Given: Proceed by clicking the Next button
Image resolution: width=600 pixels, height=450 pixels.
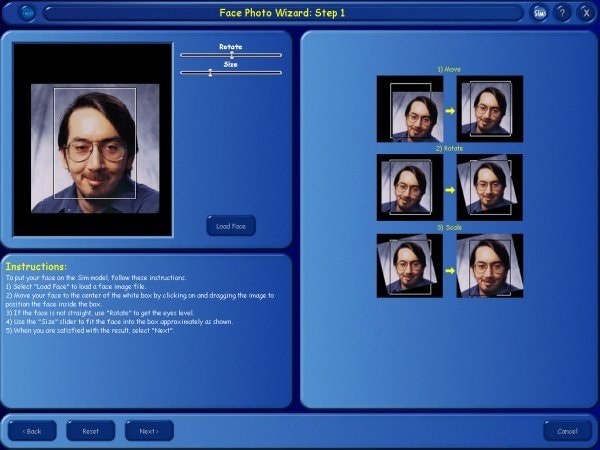Looking at the screenshot, I should (149, 431).
